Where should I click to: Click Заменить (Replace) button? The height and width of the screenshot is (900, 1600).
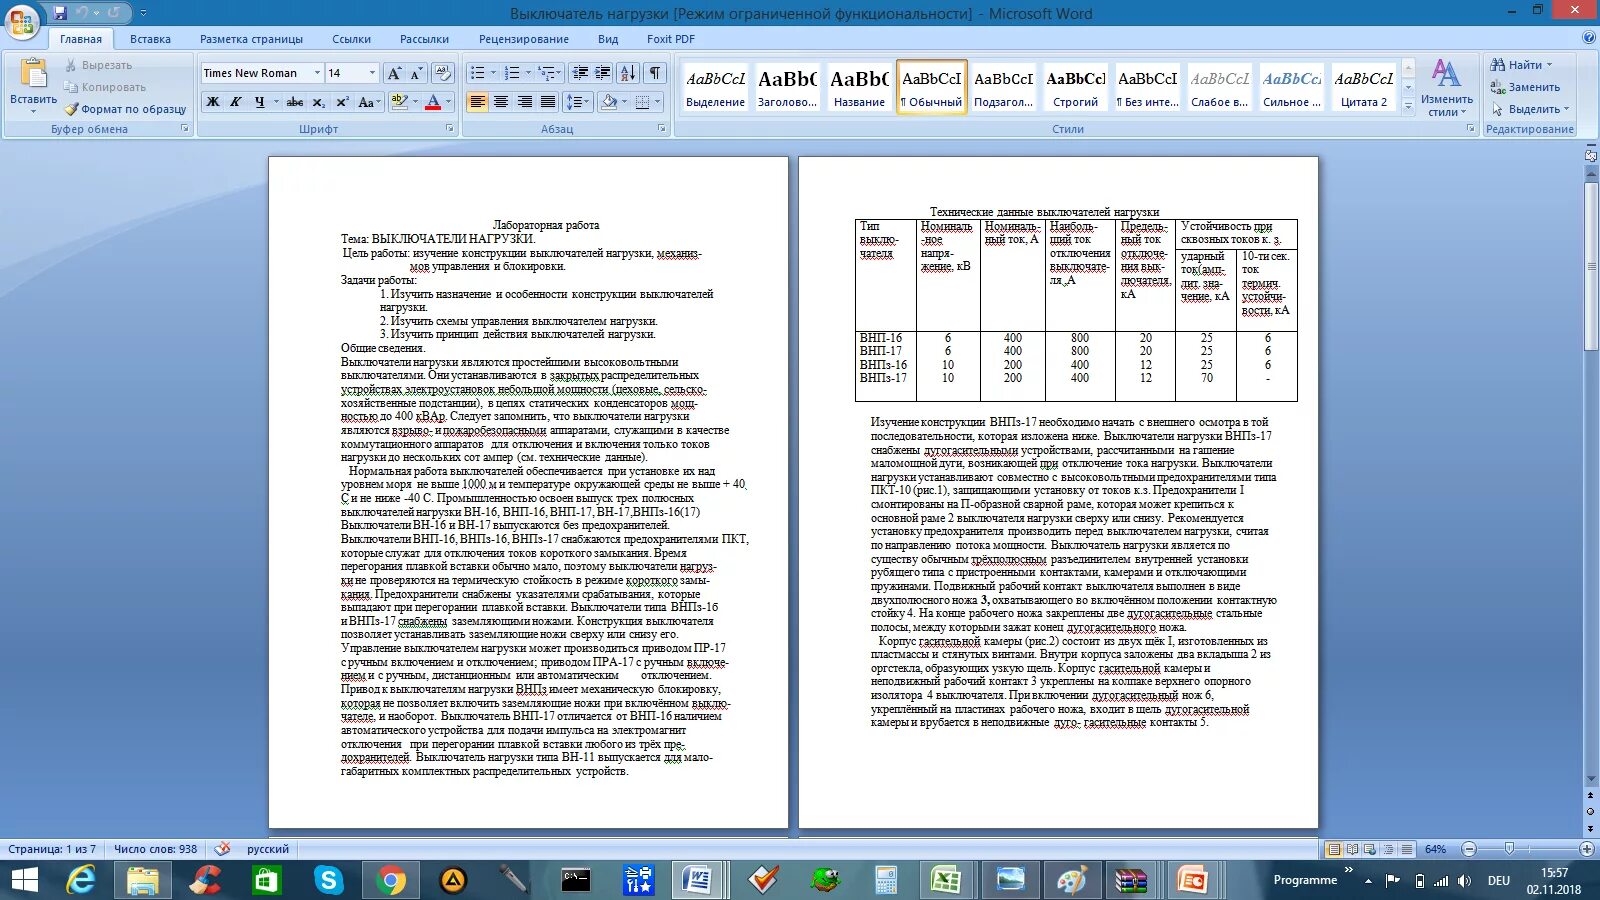coord(1525,87)
